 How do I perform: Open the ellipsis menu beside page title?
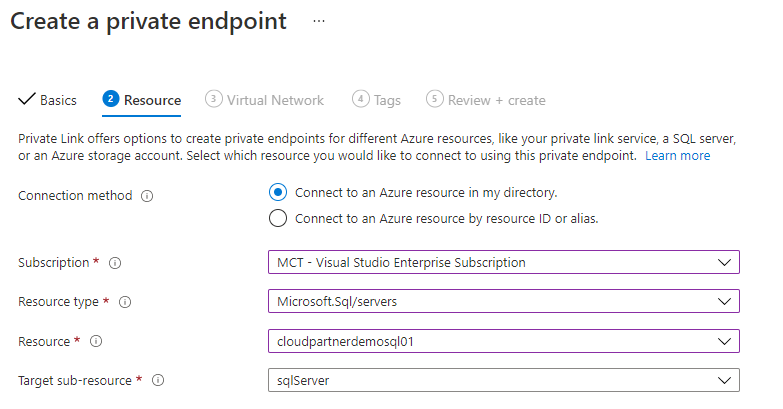(320, 21)
